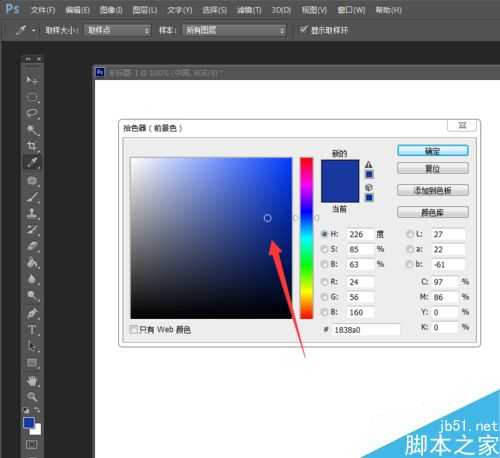Select the Lasso tool

pos(32,113)
